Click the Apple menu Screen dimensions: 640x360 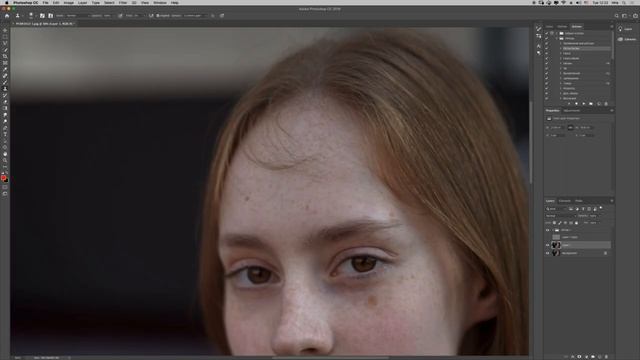pyautogui.click(x=6, y=2)
